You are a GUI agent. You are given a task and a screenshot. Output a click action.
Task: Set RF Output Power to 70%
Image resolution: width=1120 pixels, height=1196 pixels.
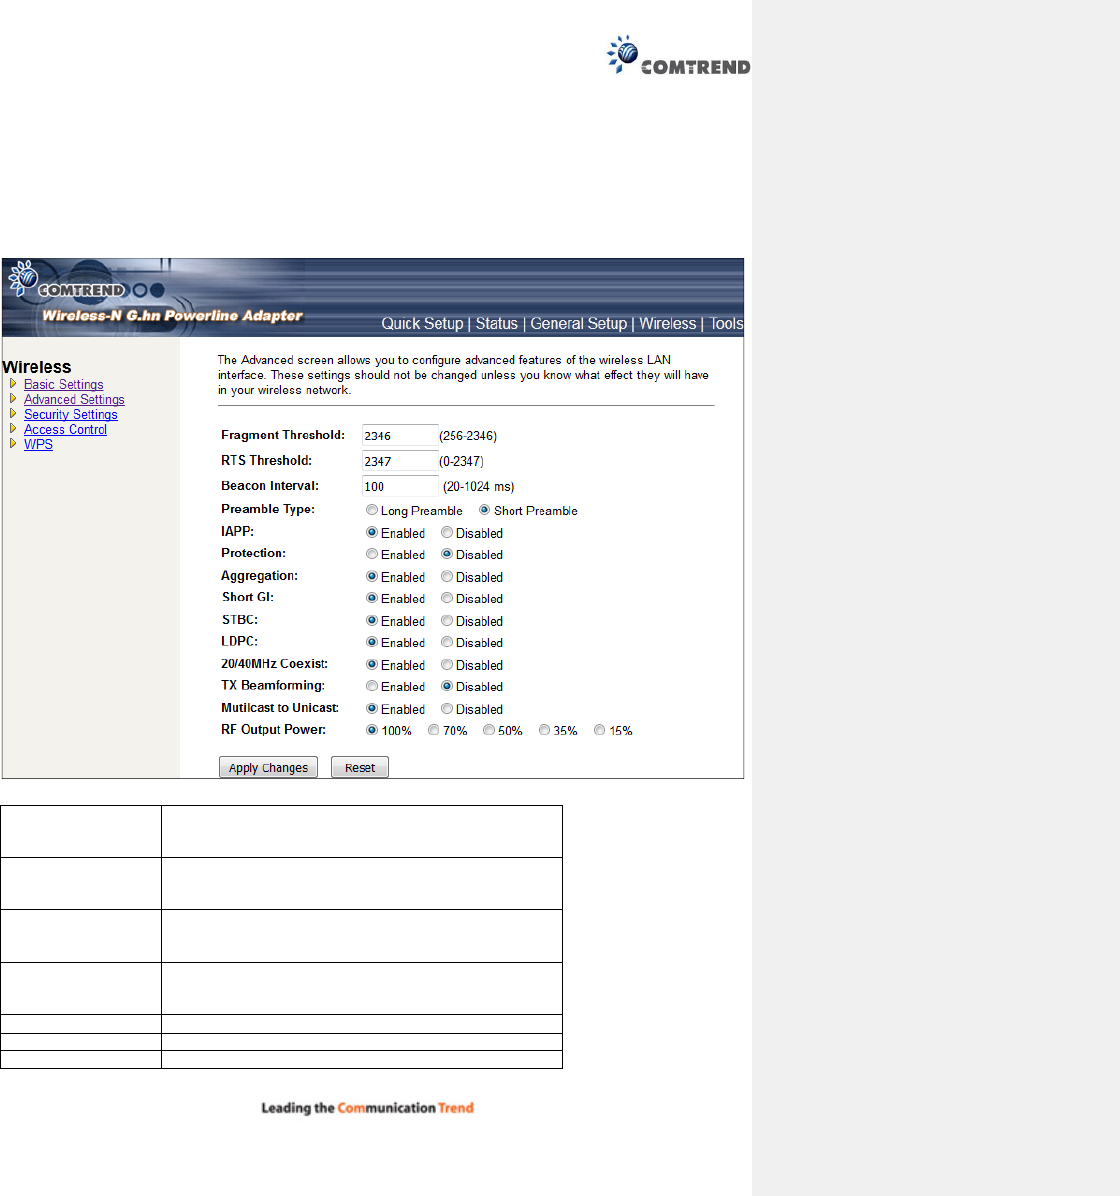click(433, 730)
